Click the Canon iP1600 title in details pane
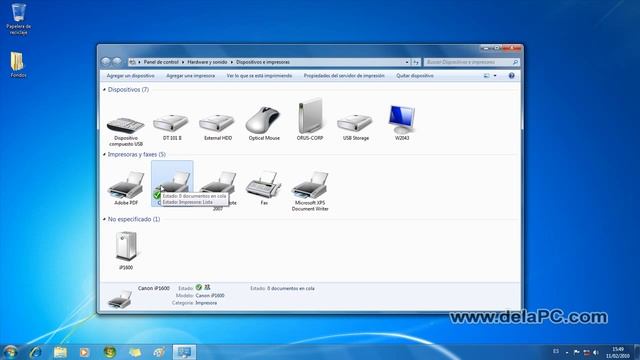The width and height of the screenshot is (640, 360). click(x=153, y=288)
